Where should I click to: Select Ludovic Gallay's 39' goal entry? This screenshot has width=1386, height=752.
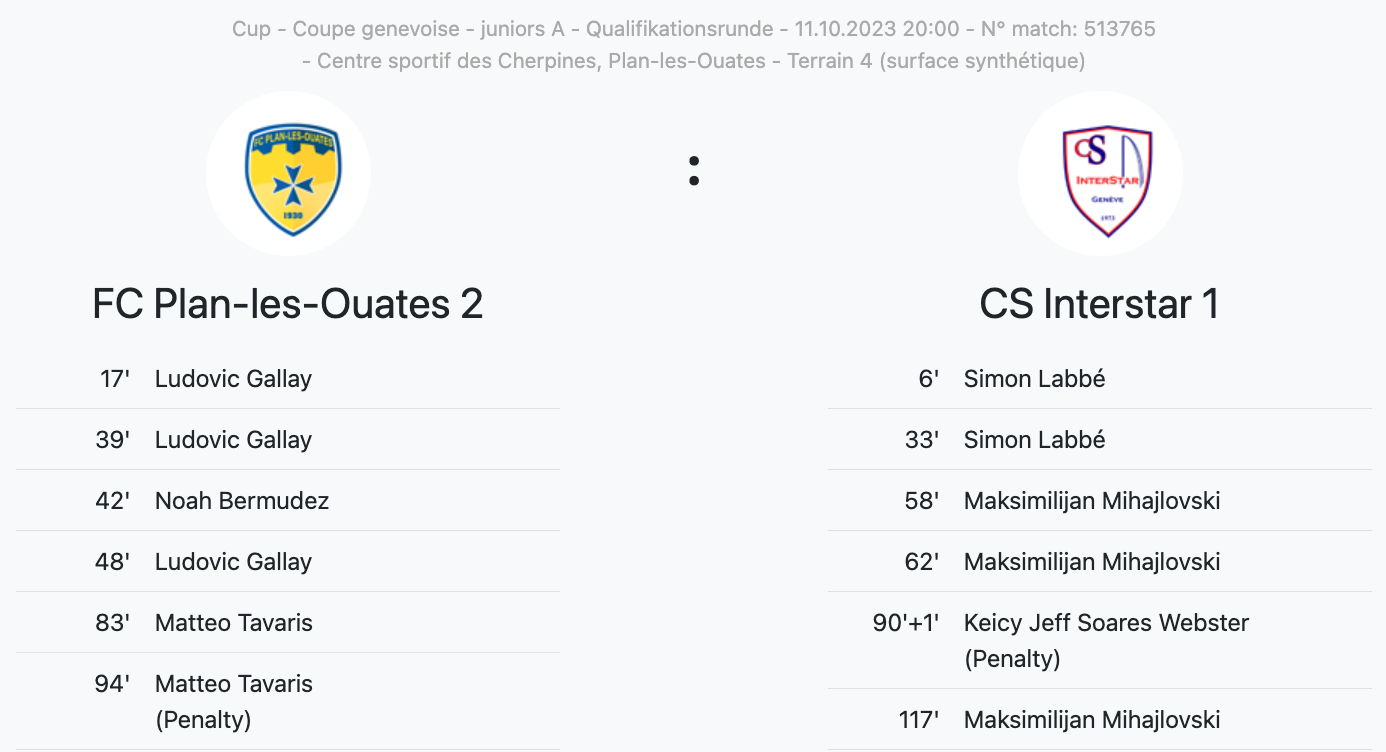(x=233, y=440)
